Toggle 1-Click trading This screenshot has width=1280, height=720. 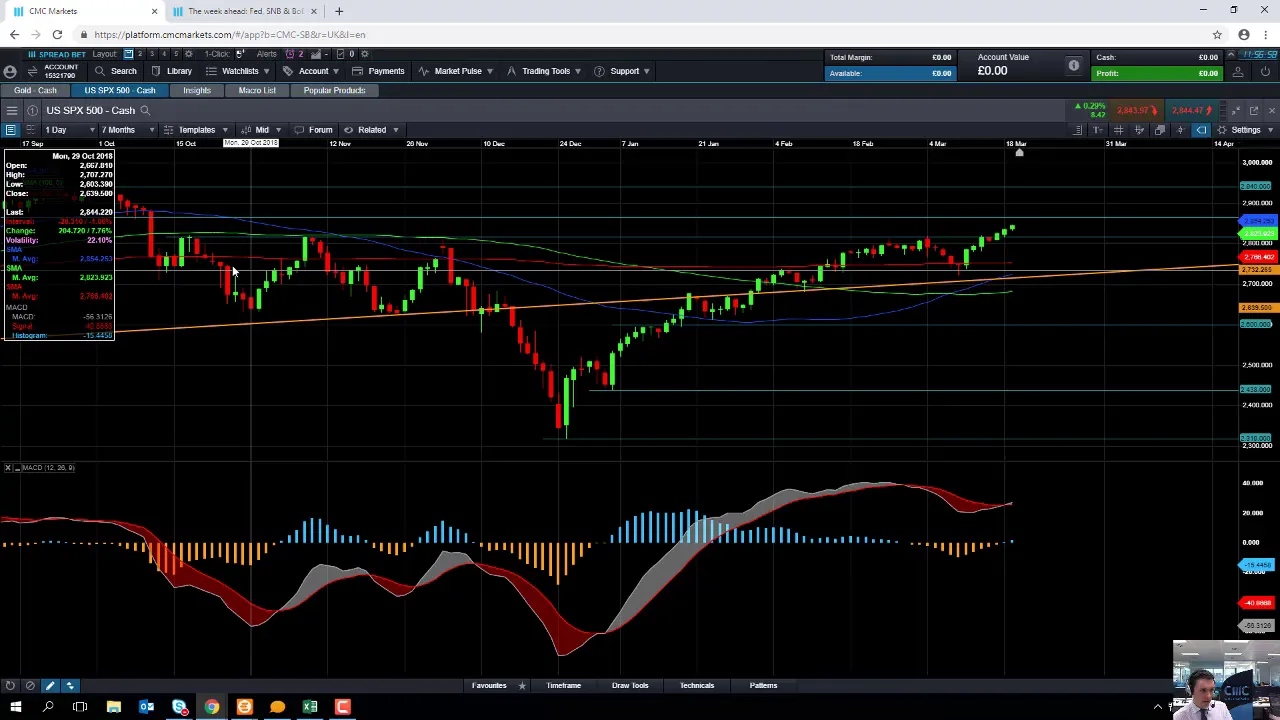240,54
